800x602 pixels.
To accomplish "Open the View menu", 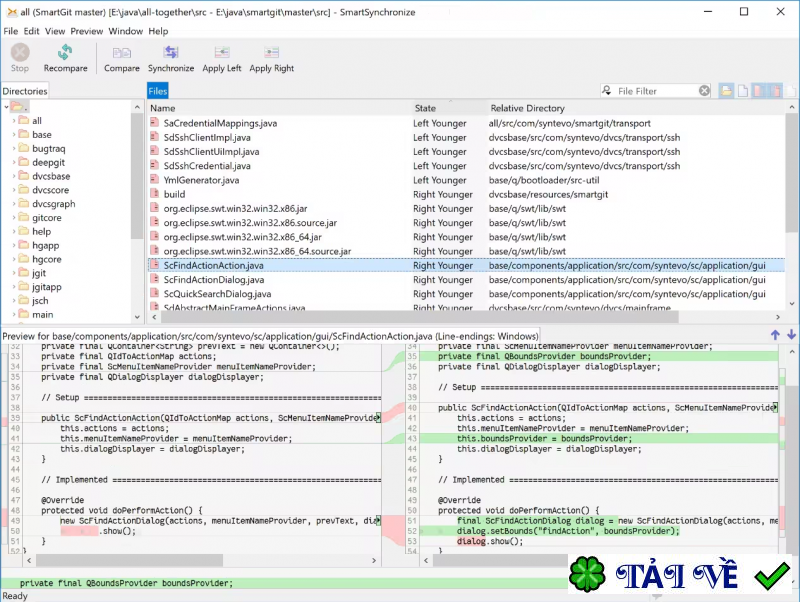I will click(x=55, y=31).
